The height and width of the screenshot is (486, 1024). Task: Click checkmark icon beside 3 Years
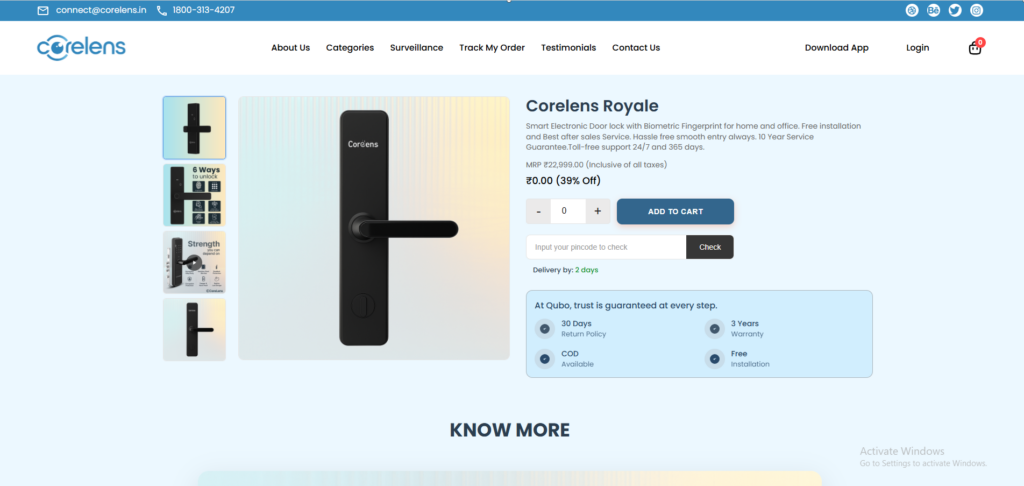[714, 329]
